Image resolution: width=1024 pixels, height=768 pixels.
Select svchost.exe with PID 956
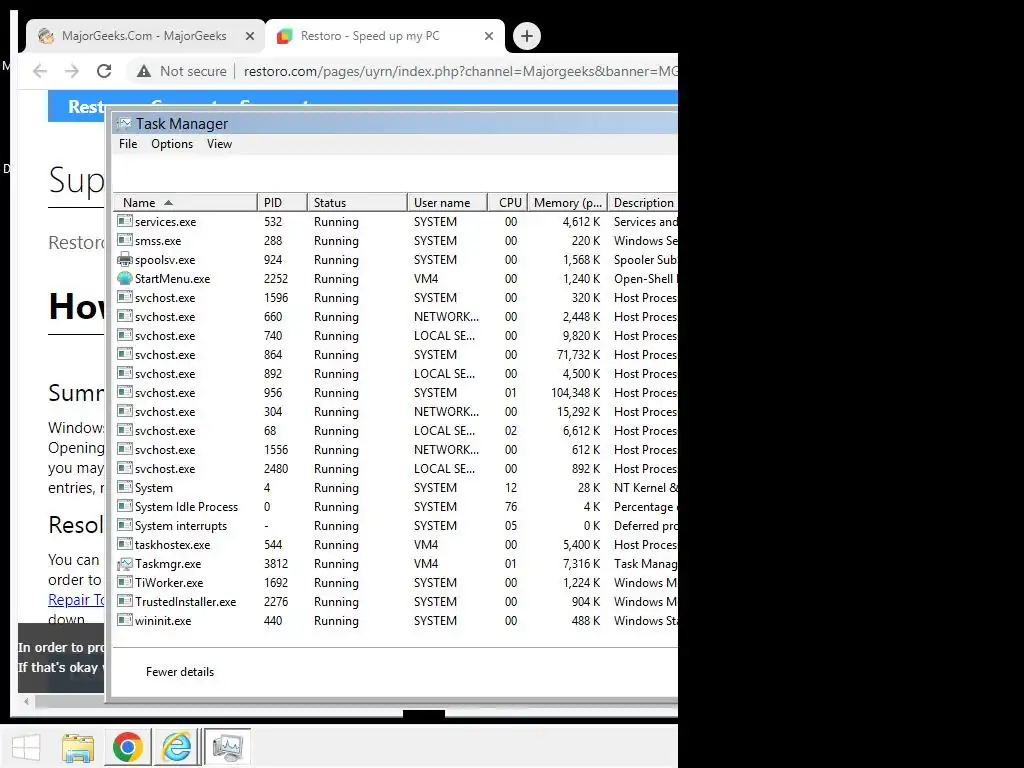(x=396, y=392)
